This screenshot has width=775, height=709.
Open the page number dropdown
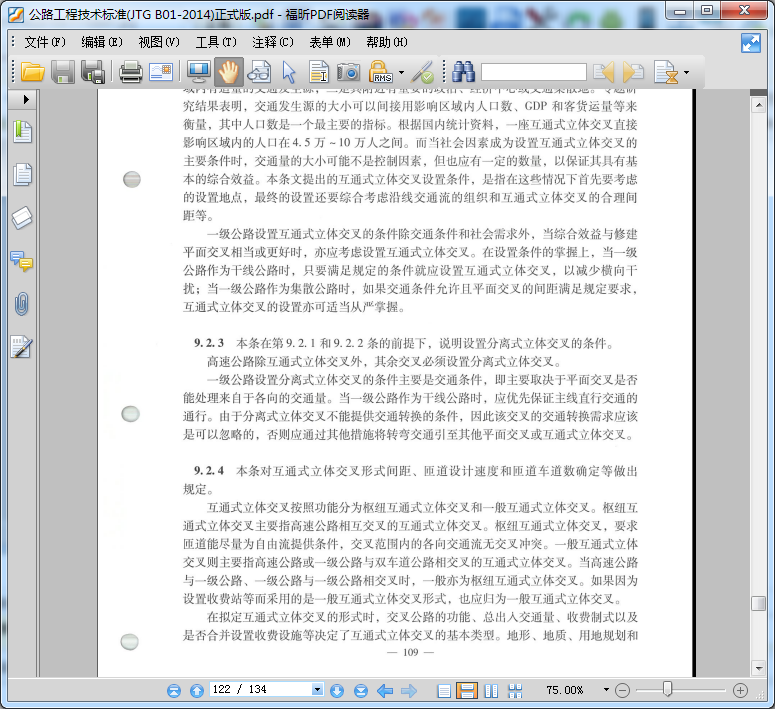click(317, 689)
